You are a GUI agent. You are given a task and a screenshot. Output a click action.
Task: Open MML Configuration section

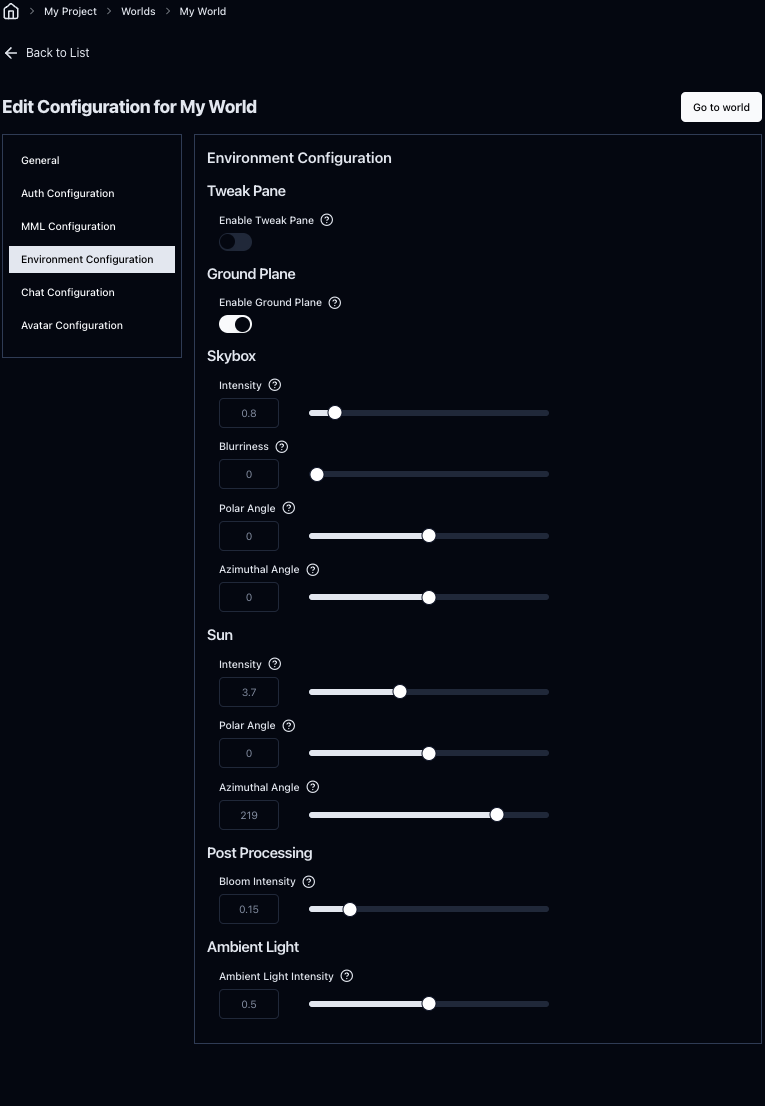68,226
